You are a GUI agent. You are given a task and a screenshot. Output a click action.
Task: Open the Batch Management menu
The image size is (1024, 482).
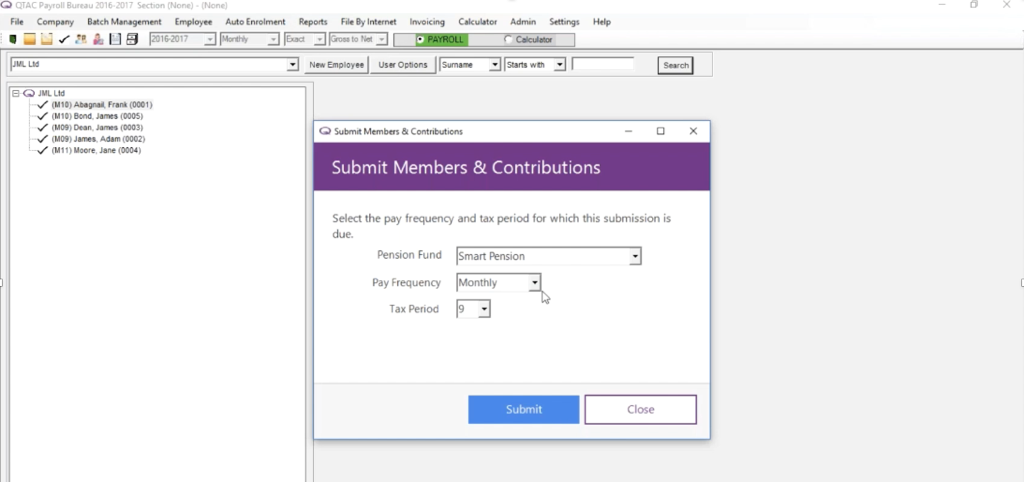point(124,22)
